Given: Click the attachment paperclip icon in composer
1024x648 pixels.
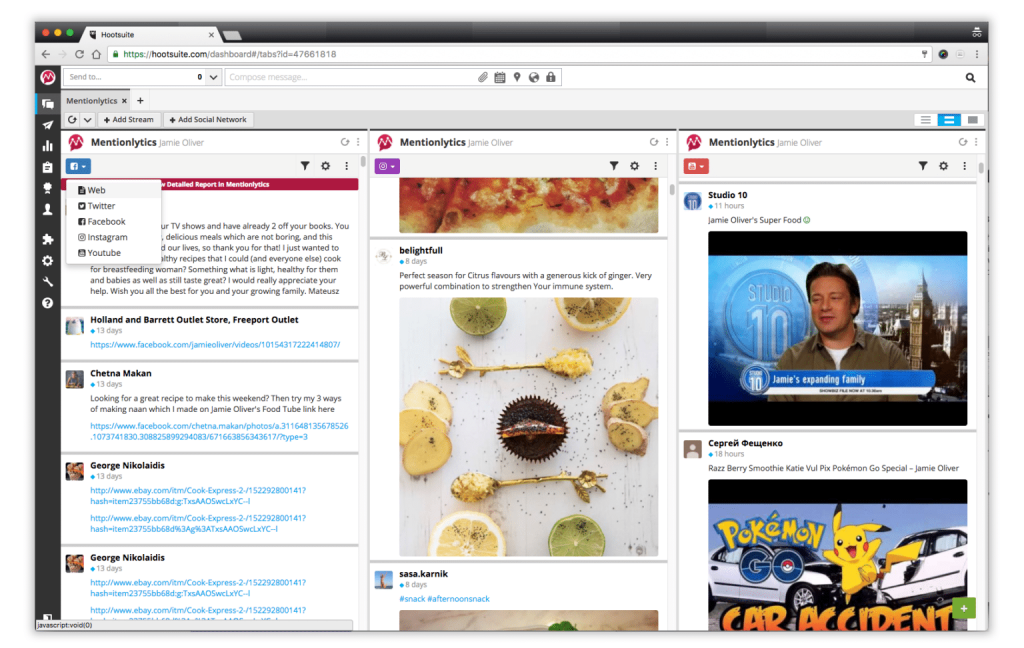Looking at the screenshot, I should 482,77.
